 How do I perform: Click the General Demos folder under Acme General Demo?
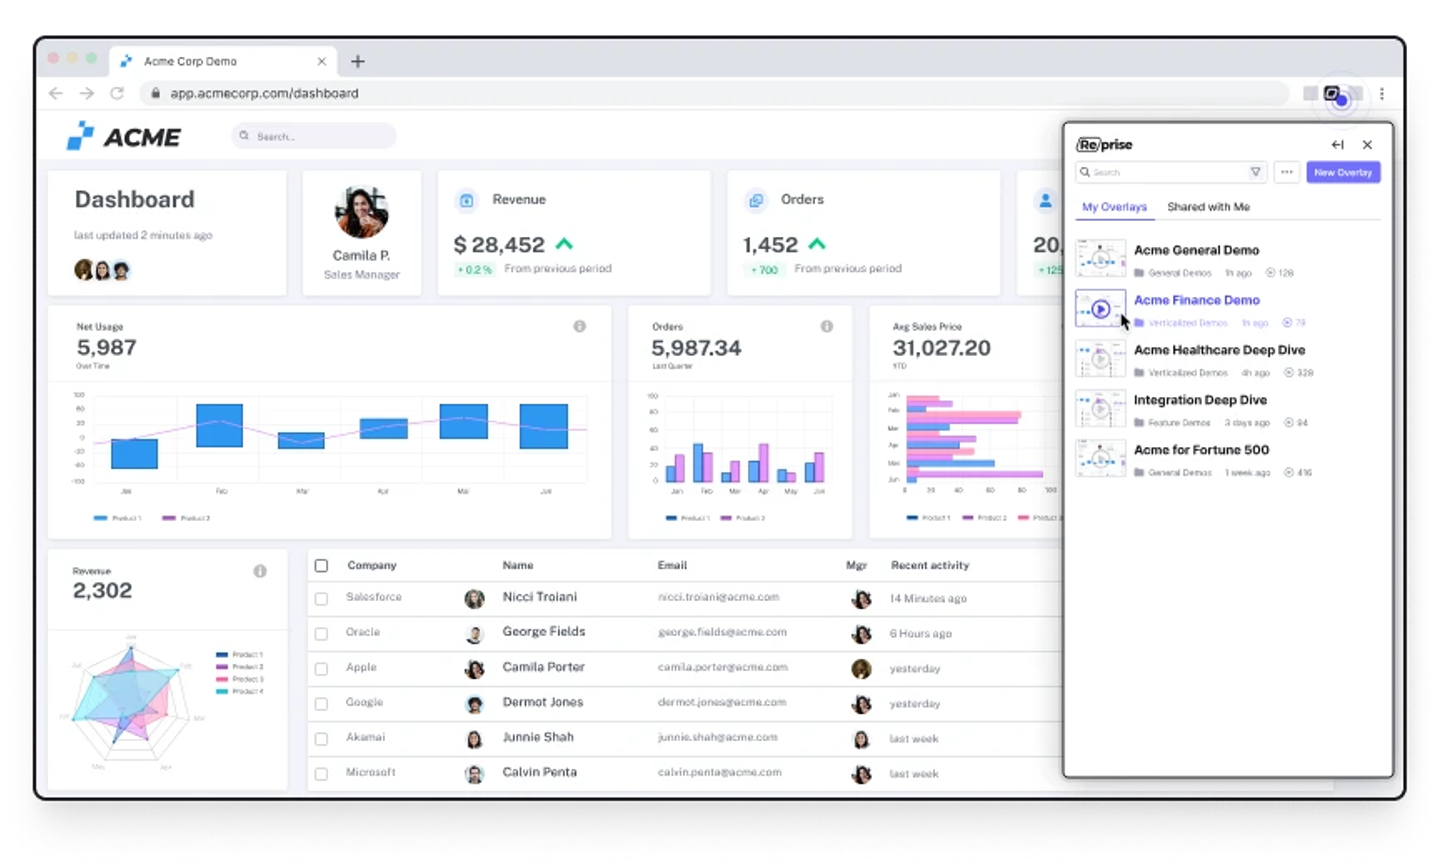click(x=1173, y=273)
